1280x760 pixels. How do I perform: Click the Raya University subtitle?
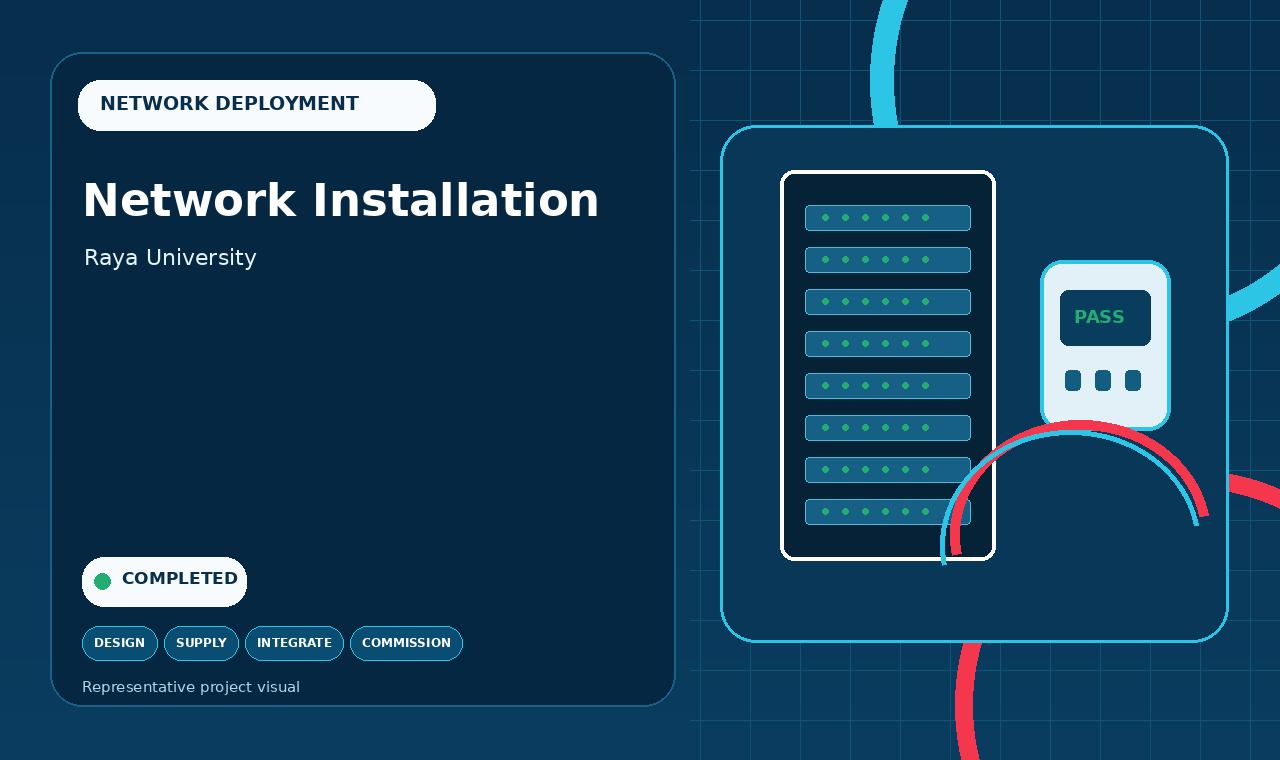(170, 258)
